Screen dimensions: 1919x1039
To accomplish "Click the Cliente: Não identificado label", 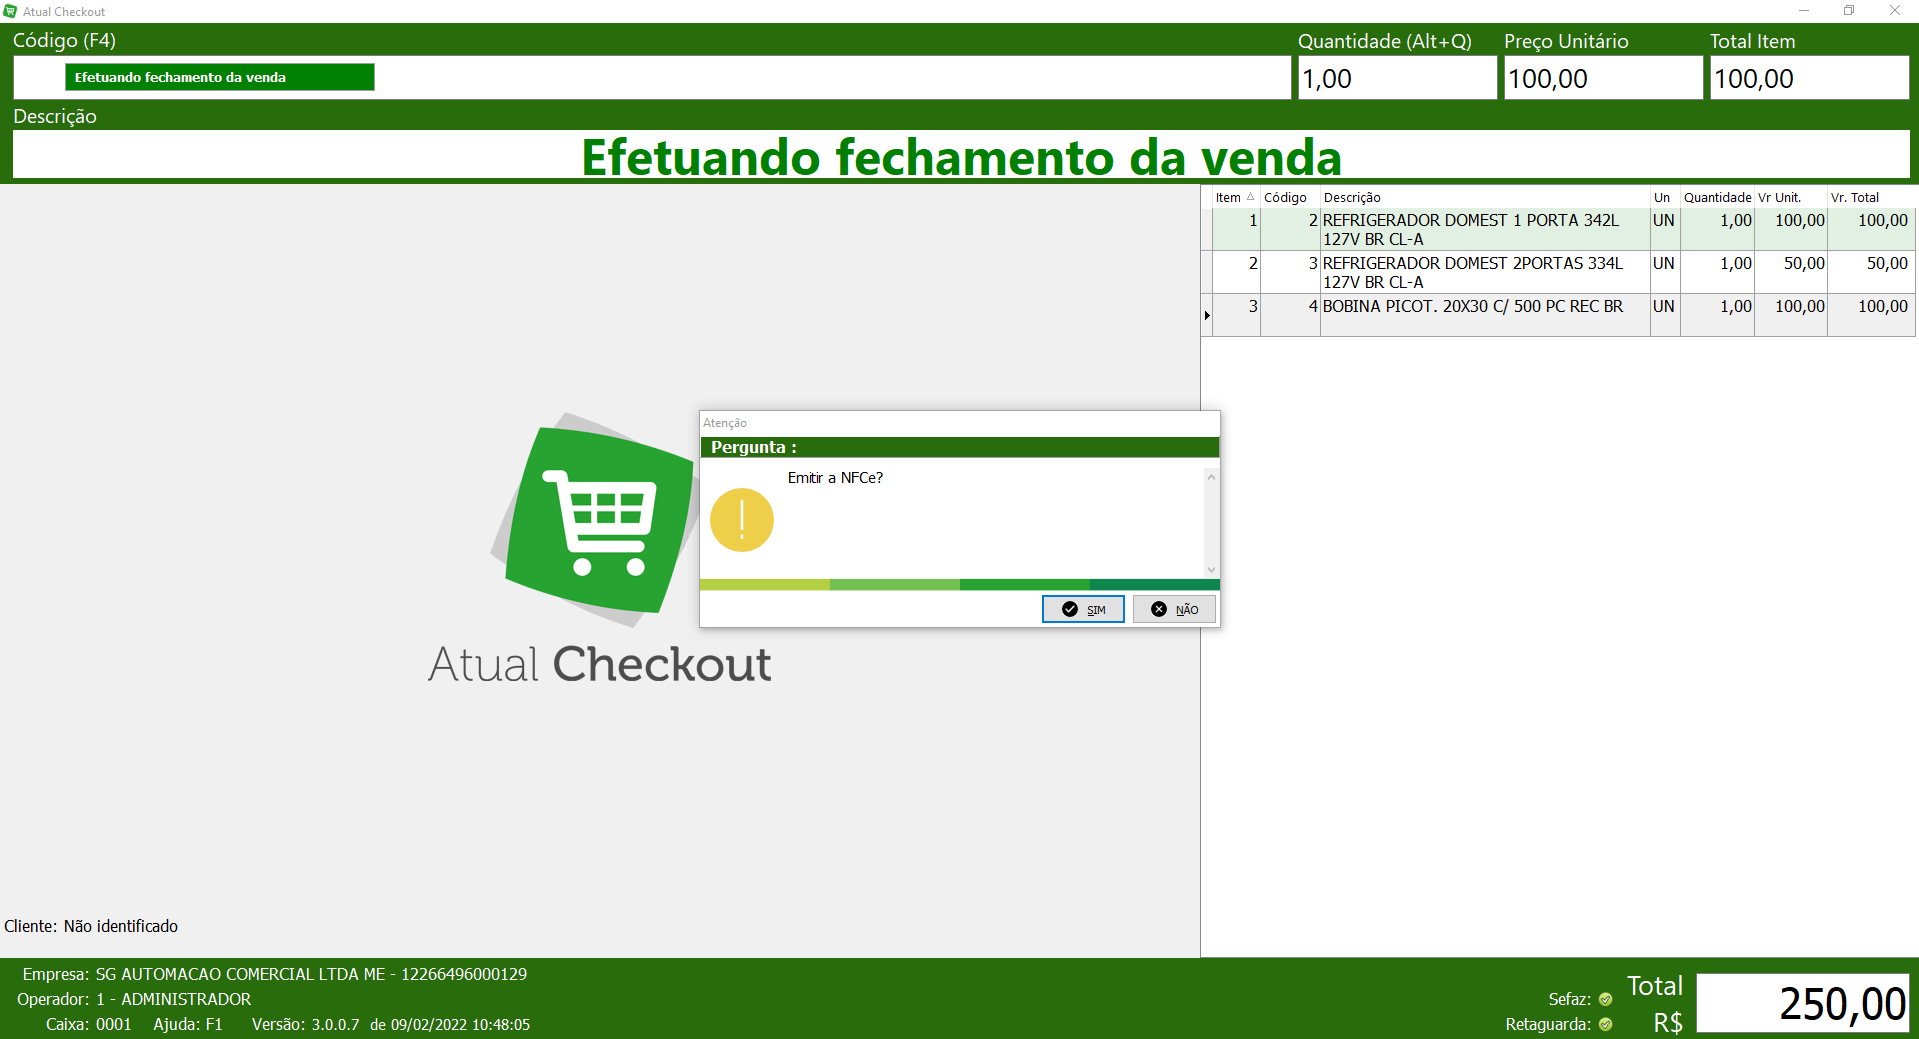I will point(91,926).
